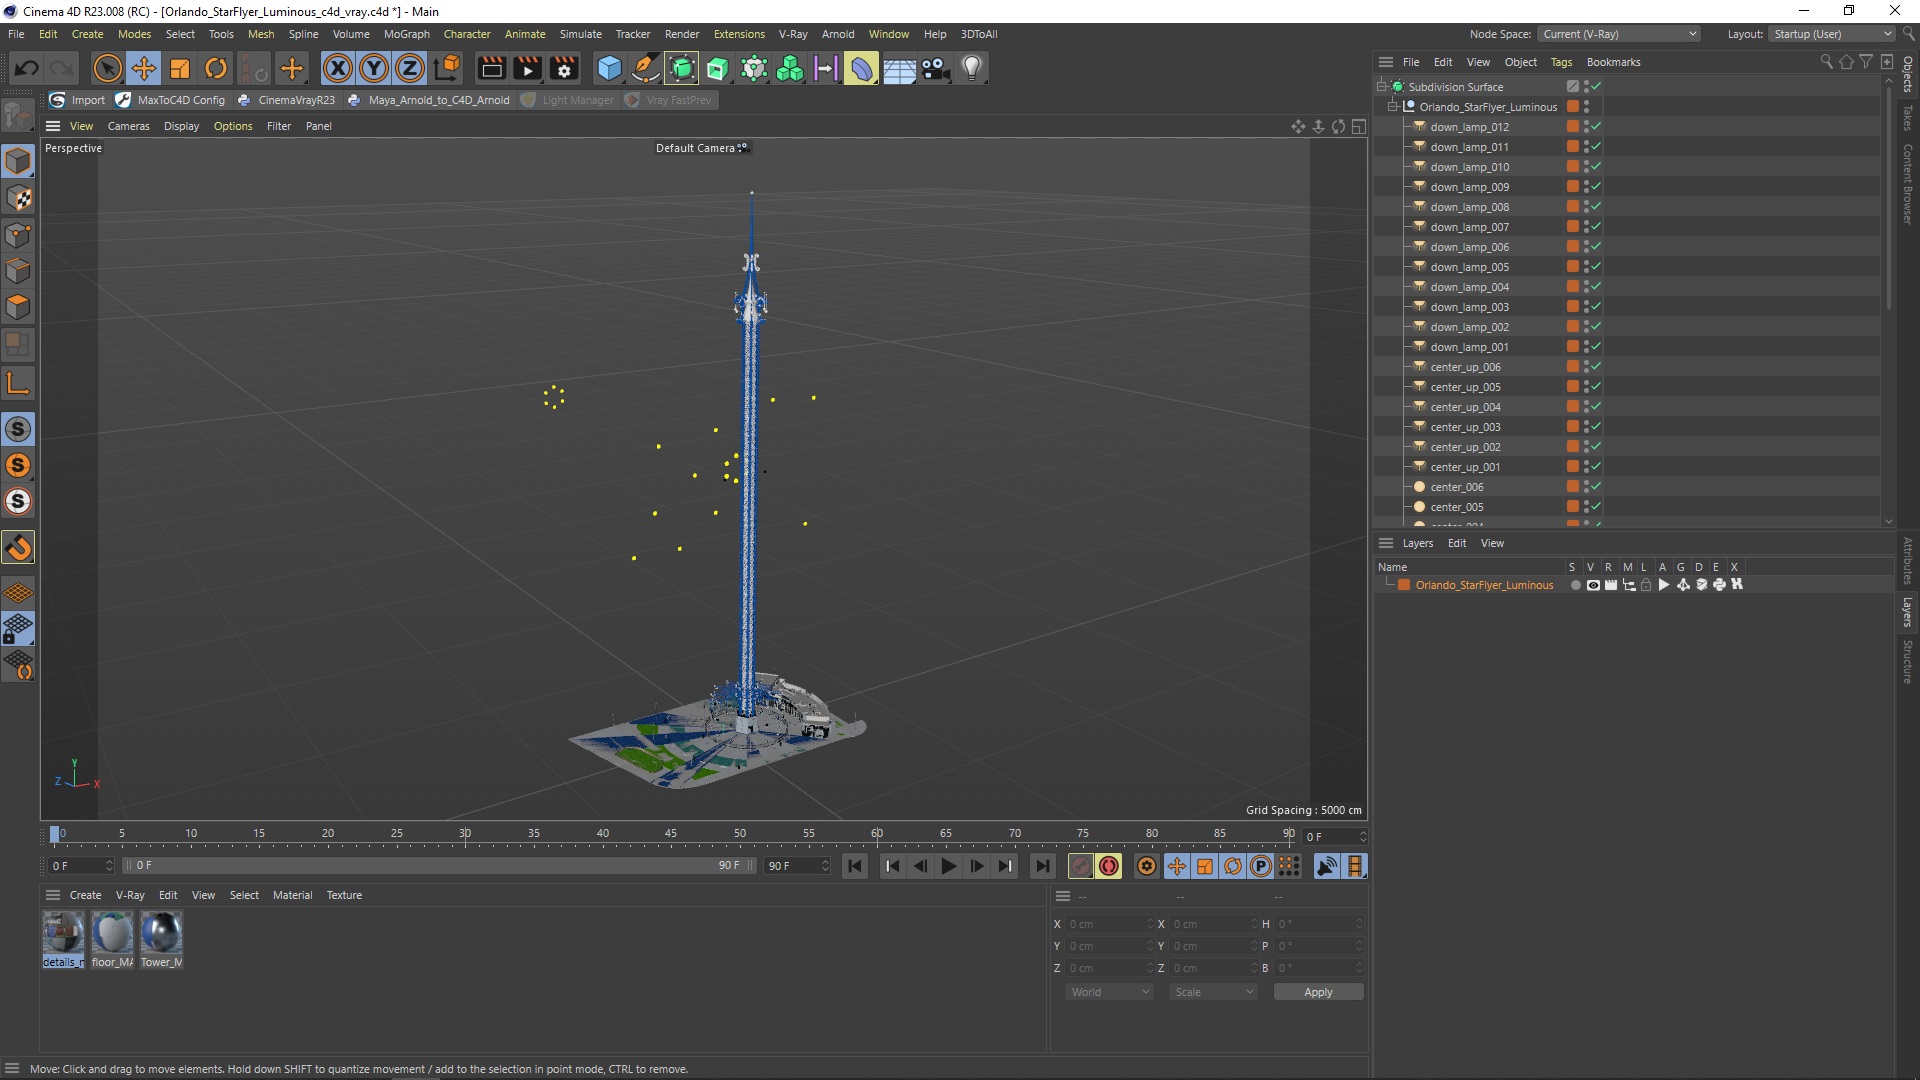Screen dimensions: 1920x1080
Task: Switch to Texture mode in left palette
Action: pyautogui.click(x=18, y=198)
